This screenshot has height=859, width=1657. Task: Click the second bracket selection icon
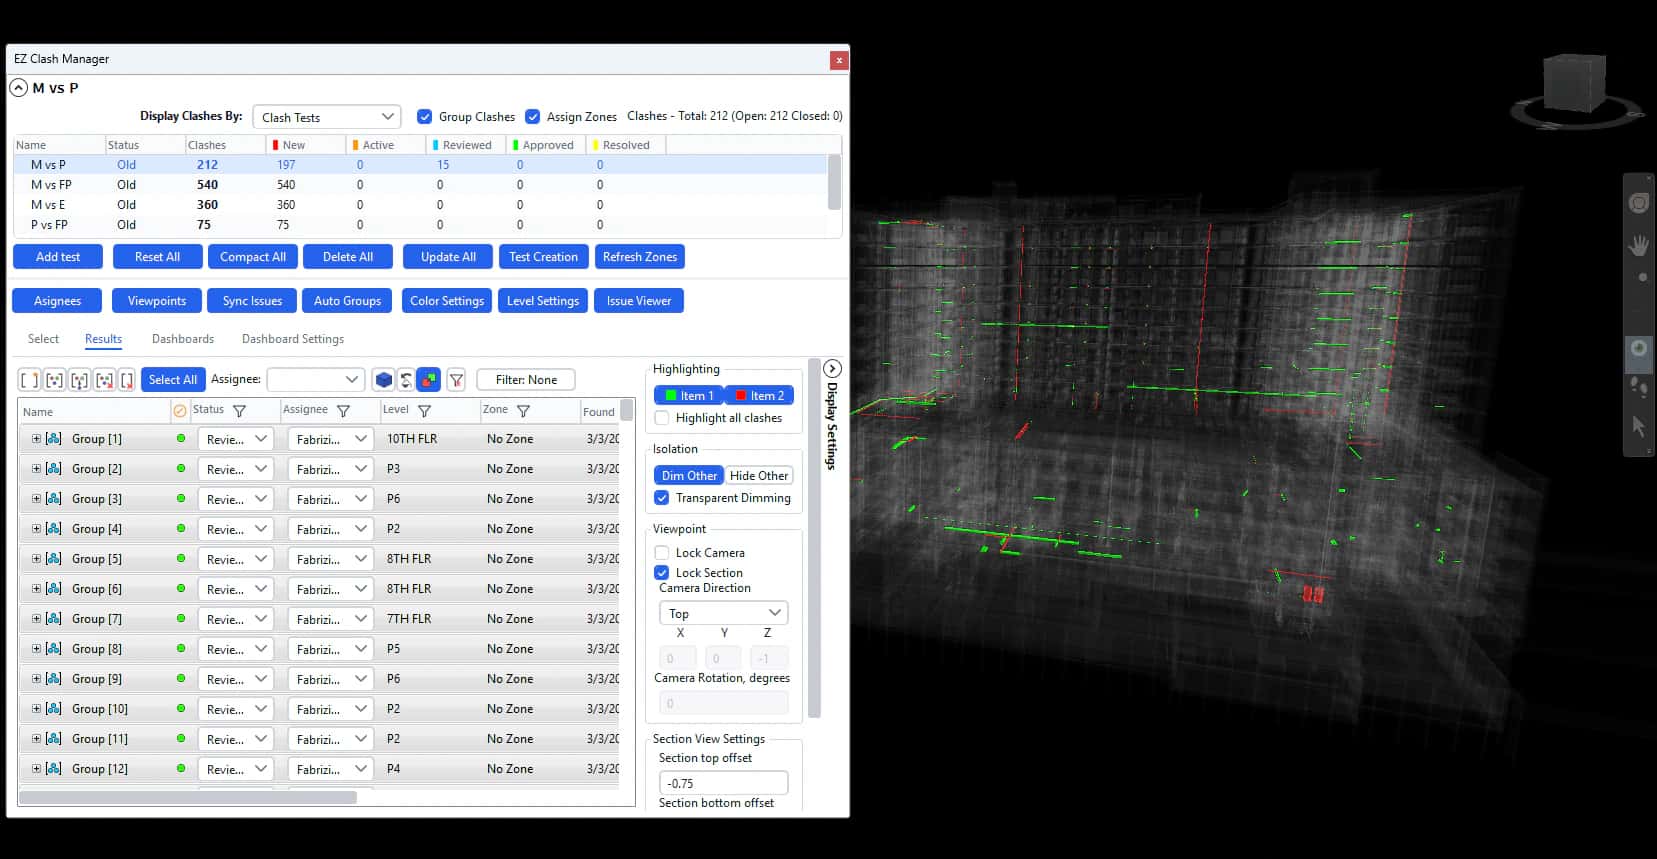pyautogui.click(x=54, y=380)
